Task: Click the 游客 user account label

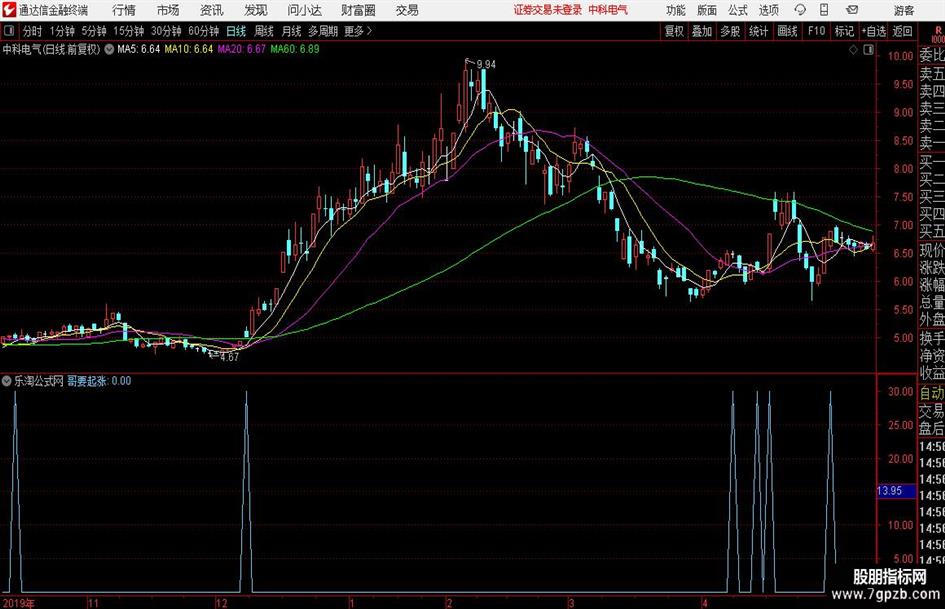Action: click(903, 10)
